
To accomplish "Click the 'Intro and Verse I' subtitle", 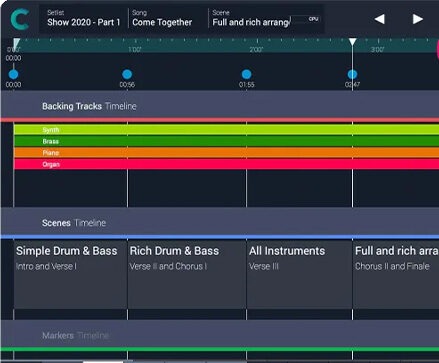I will 46,266.
